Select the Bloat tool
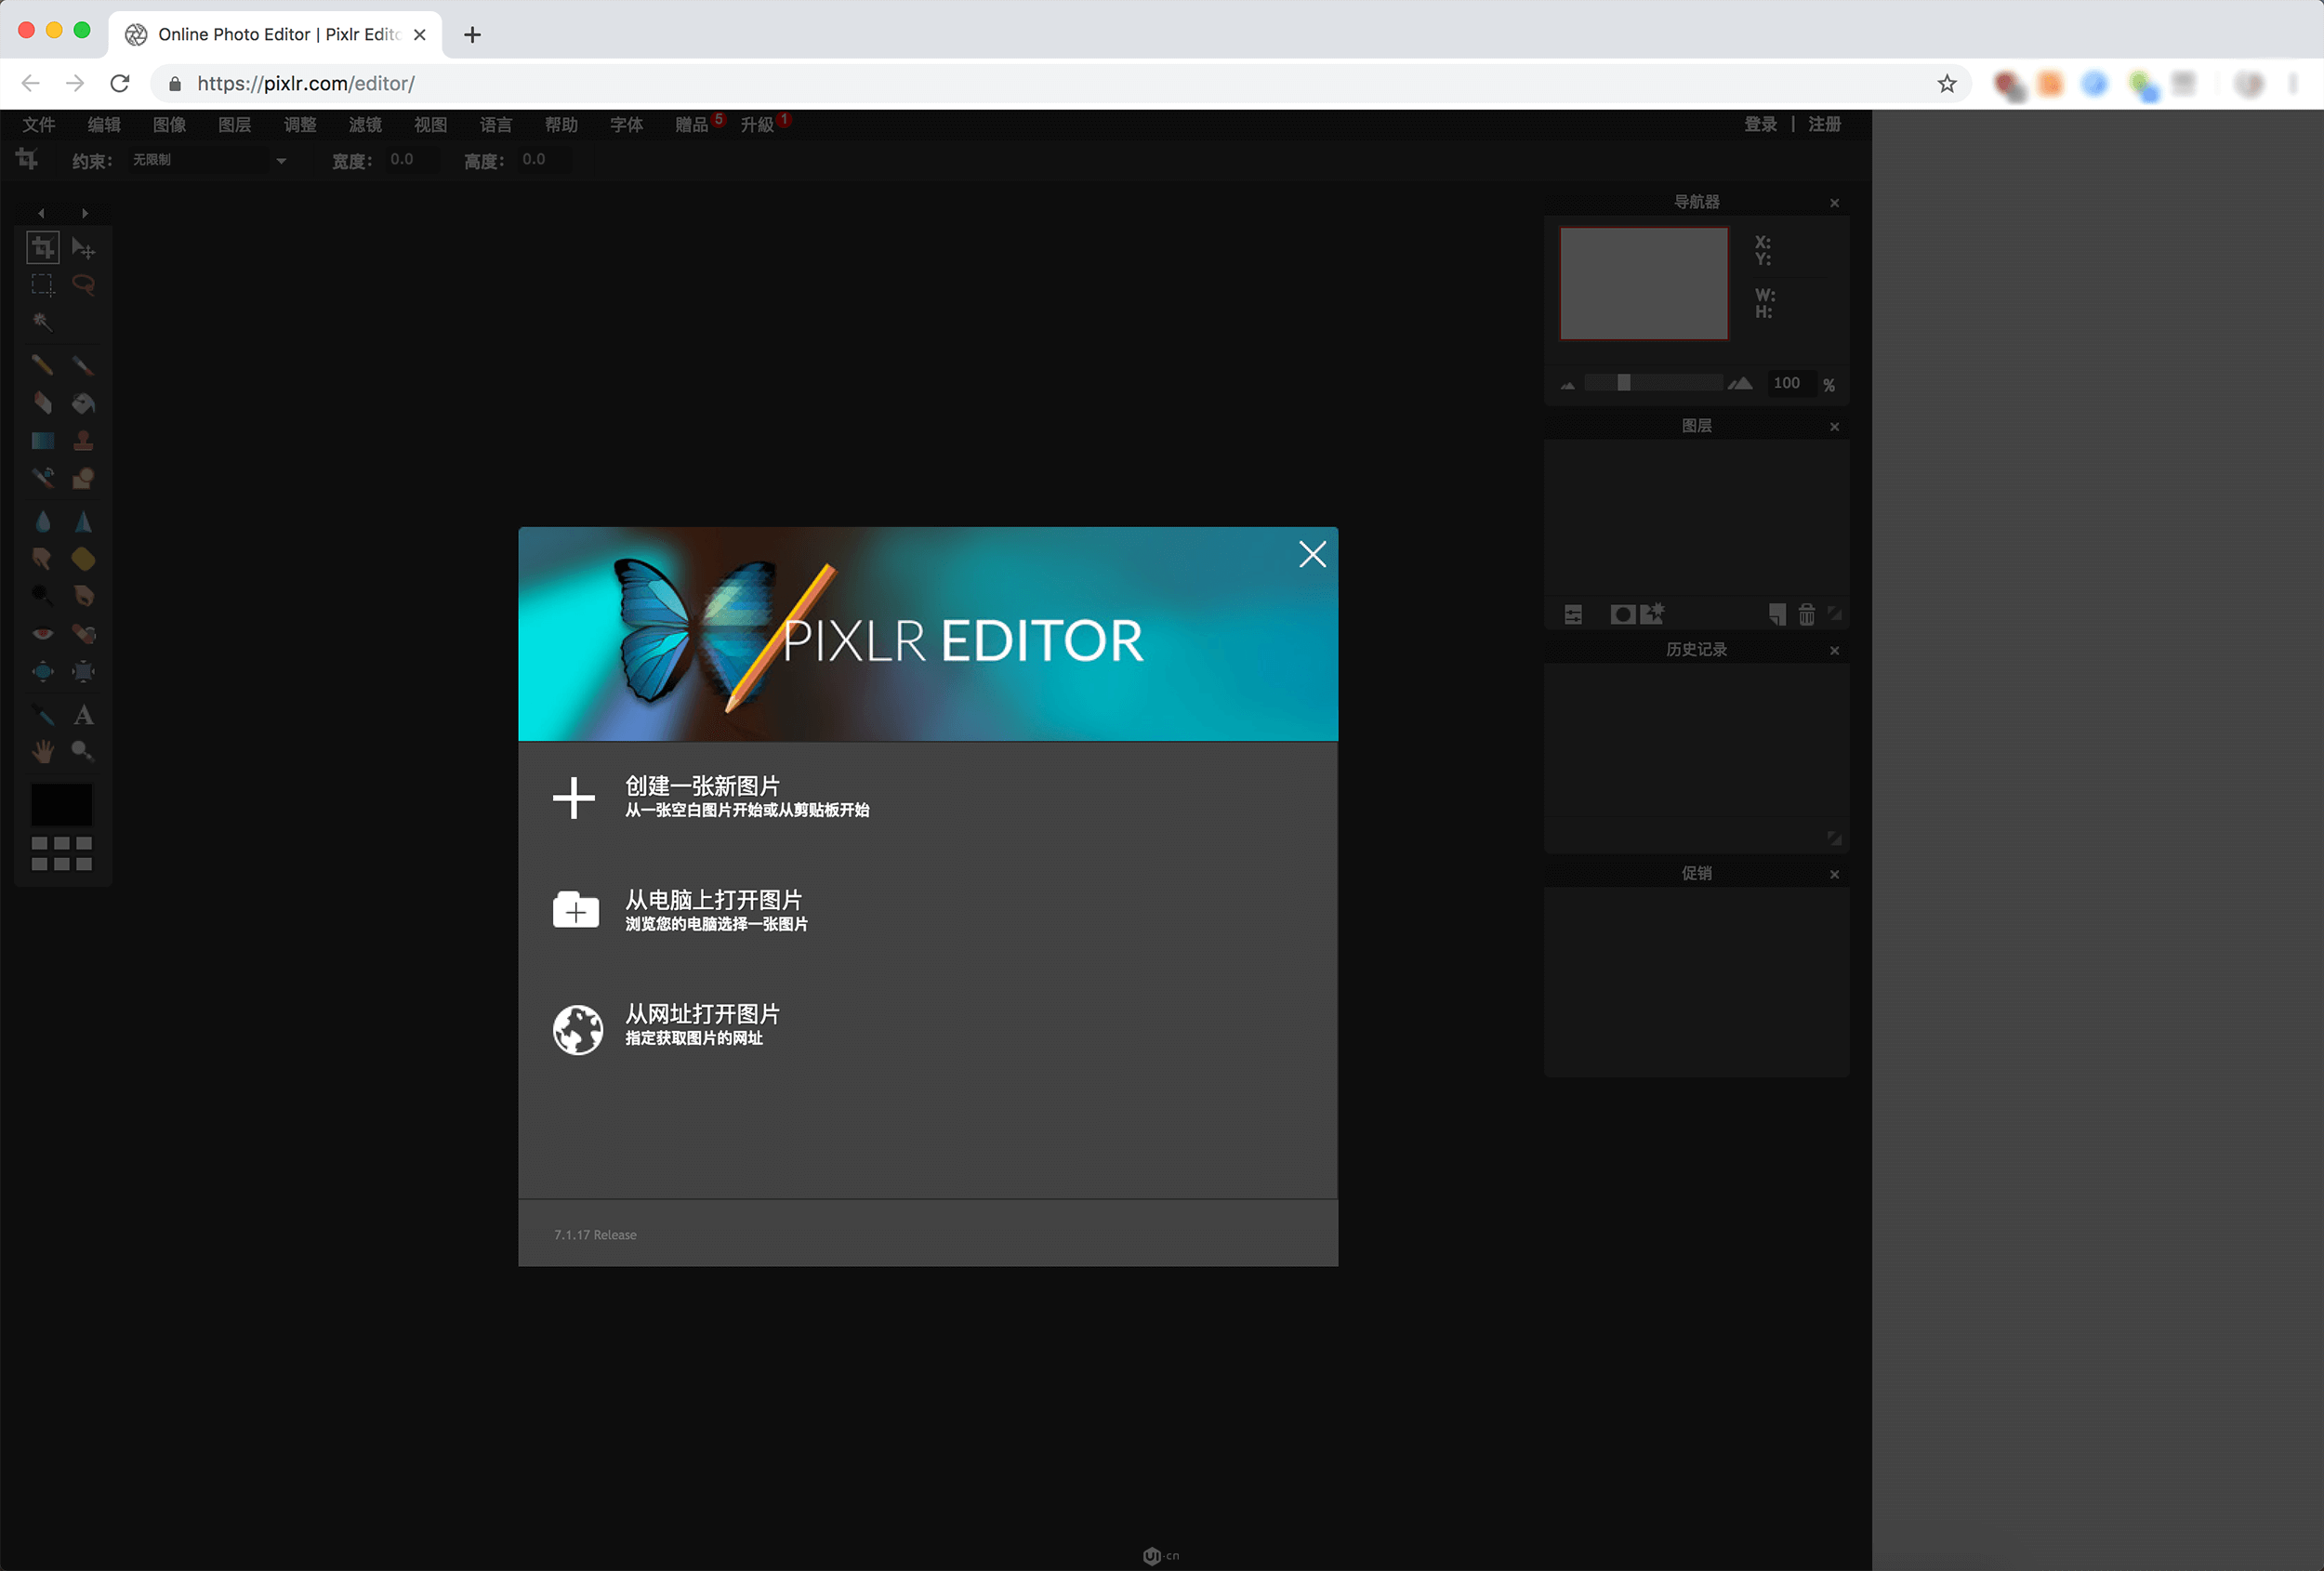 [42, 671]
